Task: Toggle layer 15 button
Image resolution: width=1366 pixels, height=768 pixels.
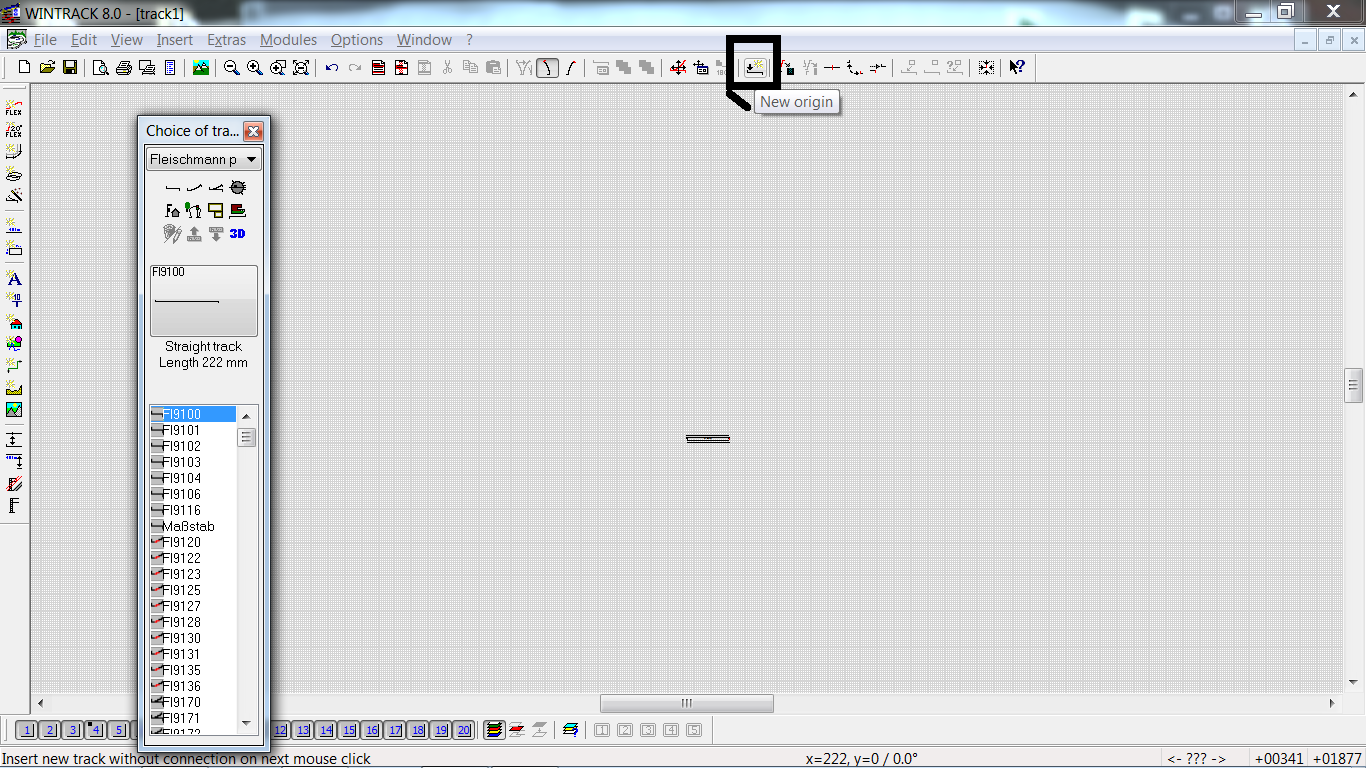Action: tap(348, 730)
